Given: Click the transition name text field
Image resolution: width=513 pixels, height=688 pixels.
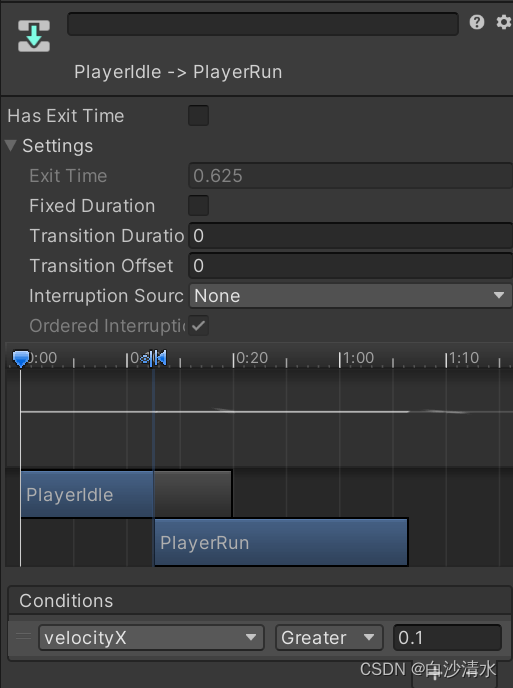Looking at the screenshot, I should click(x=263, y=24).
